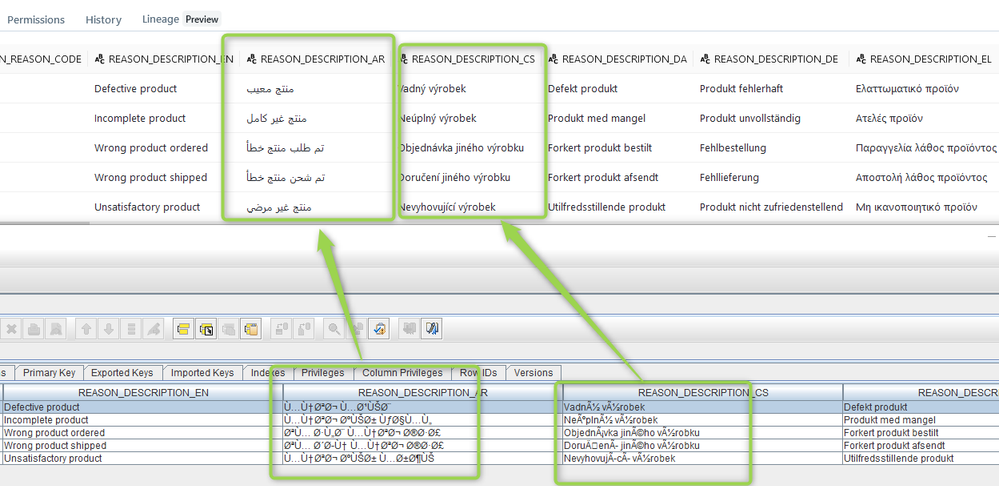This screenshot has height=486, width=999.
Task: Click 'Wrong product shipped' cell in upper table
Action: [150, 178]
